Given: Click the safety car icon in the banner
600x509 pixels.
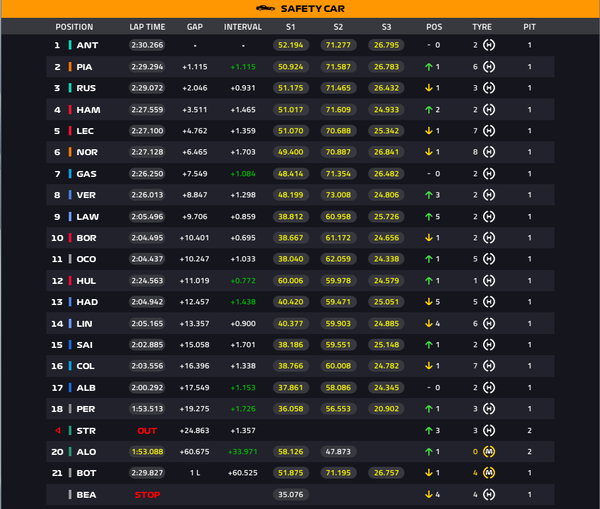Looking at the screenshot, I should pyautogui.click(x=265, y=8).
